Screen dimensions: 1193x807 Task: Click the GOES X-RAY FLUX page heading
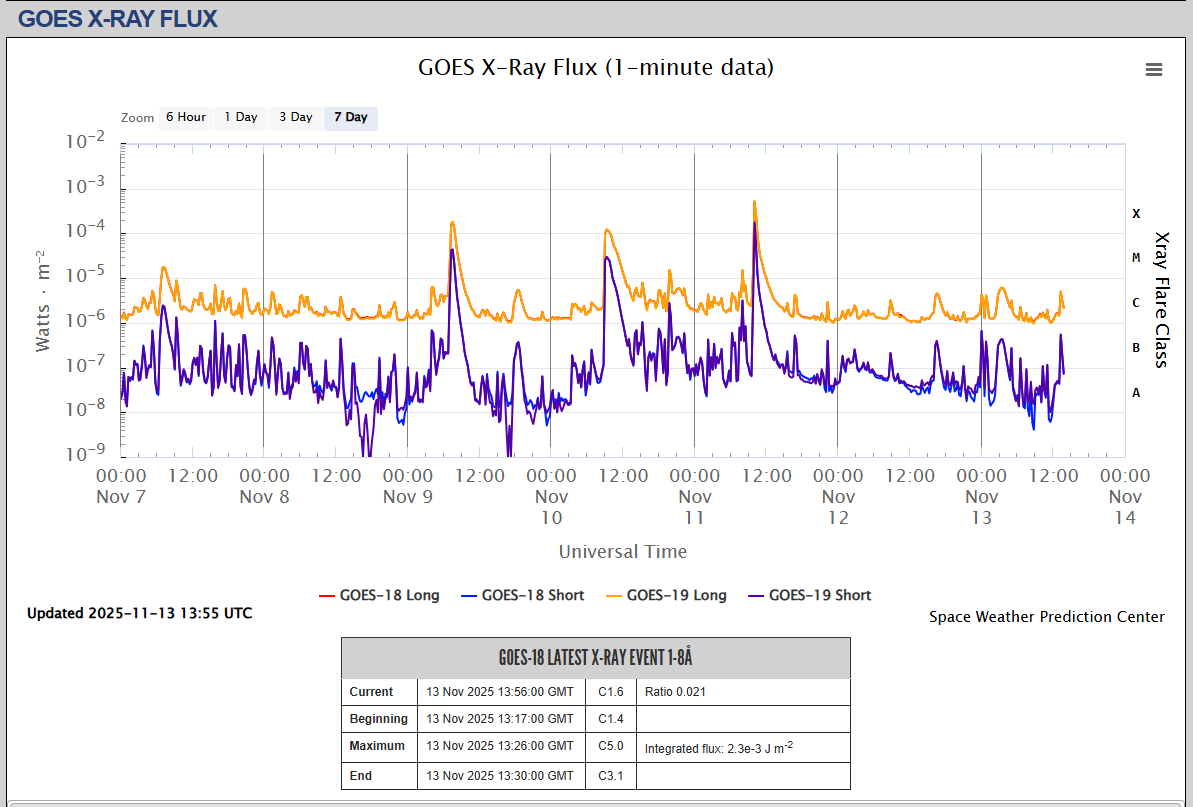coord(118,18)
